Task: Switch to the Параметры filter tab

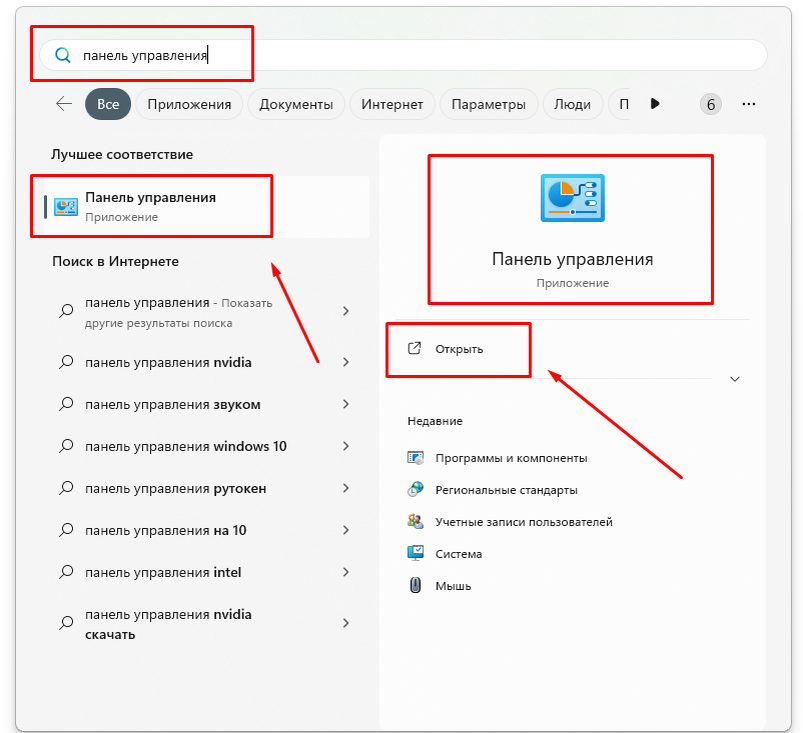Action: pyautogui.click(x=489, y=104)
